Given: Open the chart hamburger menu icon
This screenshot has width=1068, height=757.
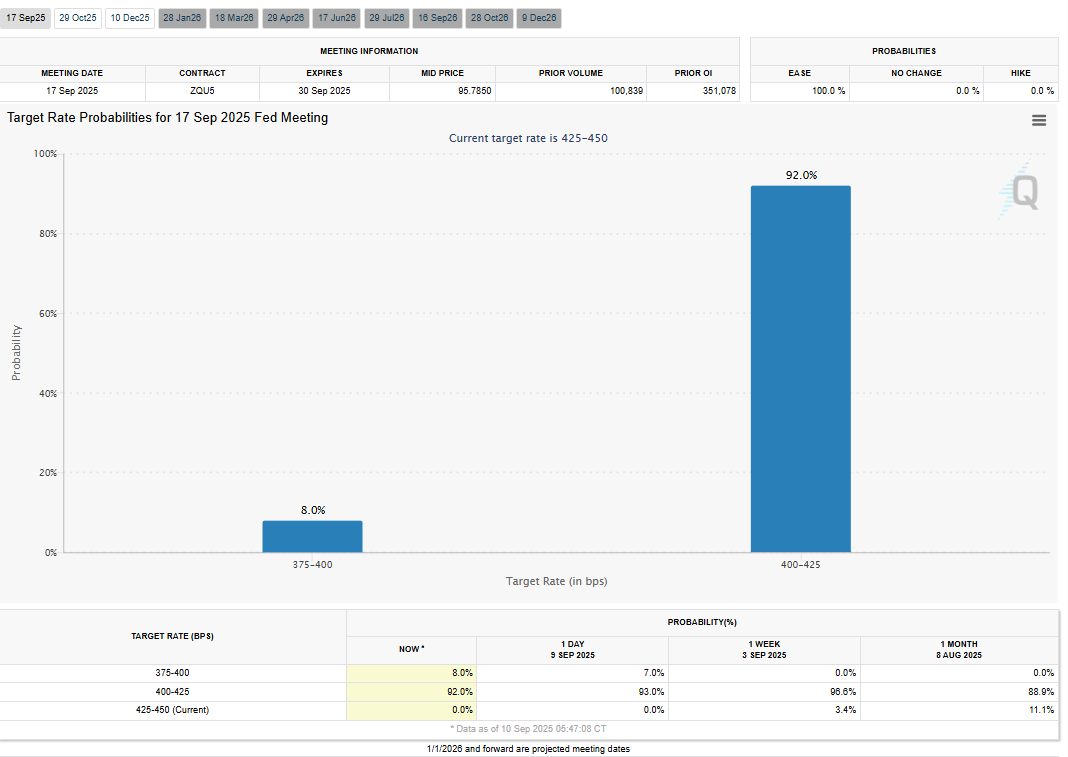Looking at the screenshot, I should point(1039,121).
